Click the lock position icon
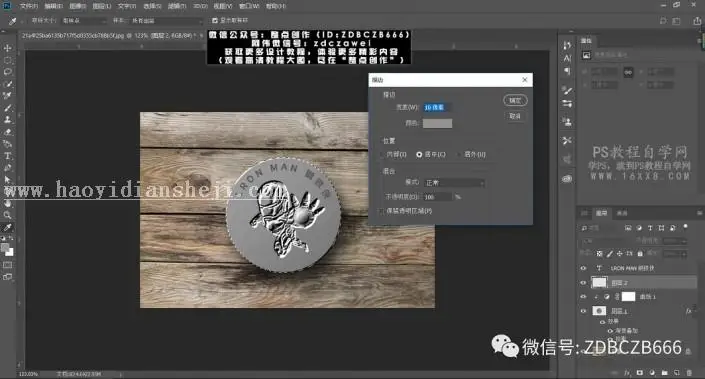This screenshot has width=705, height=379. pyautogui.click(x=620, y=254)
